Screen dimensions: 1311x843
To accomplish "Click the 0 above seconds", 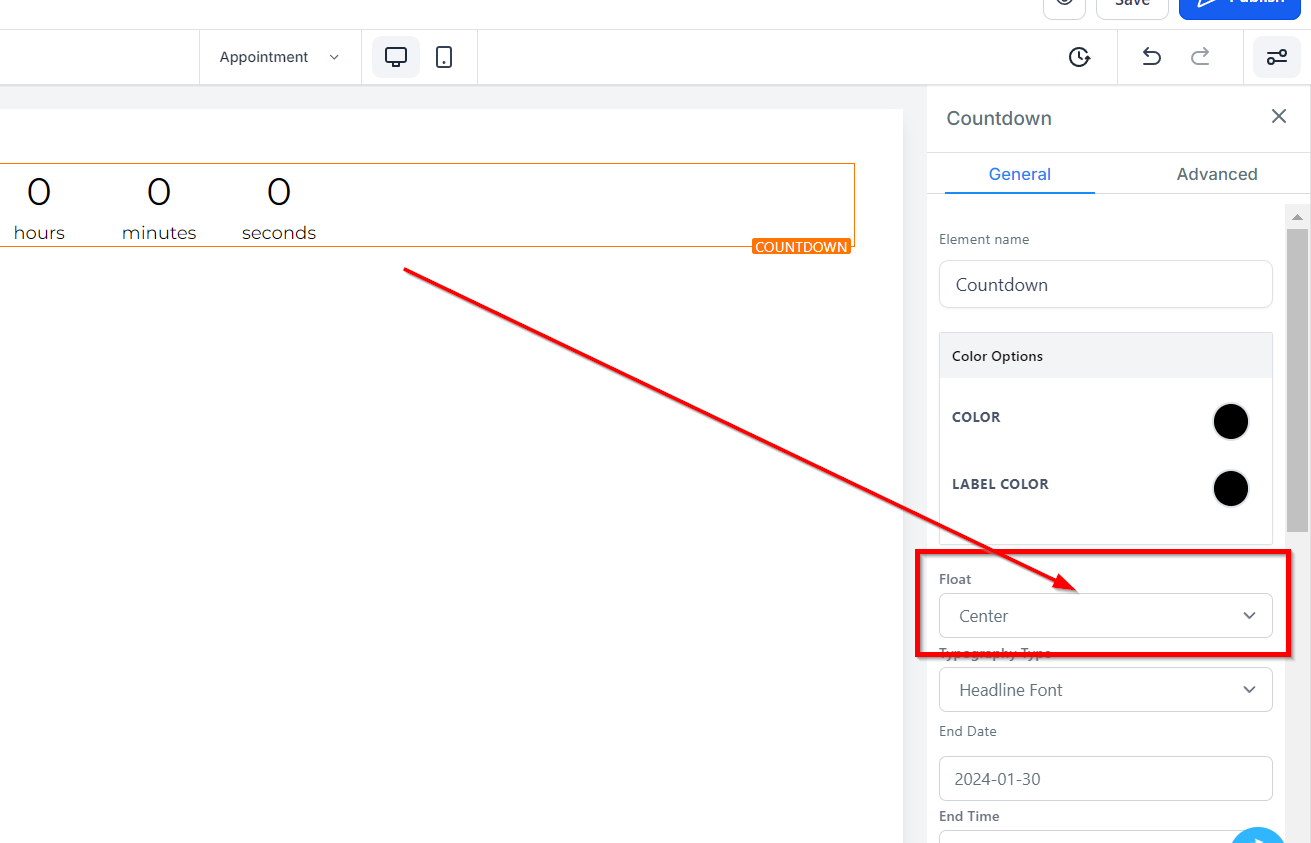I will [x=279, y=191].
